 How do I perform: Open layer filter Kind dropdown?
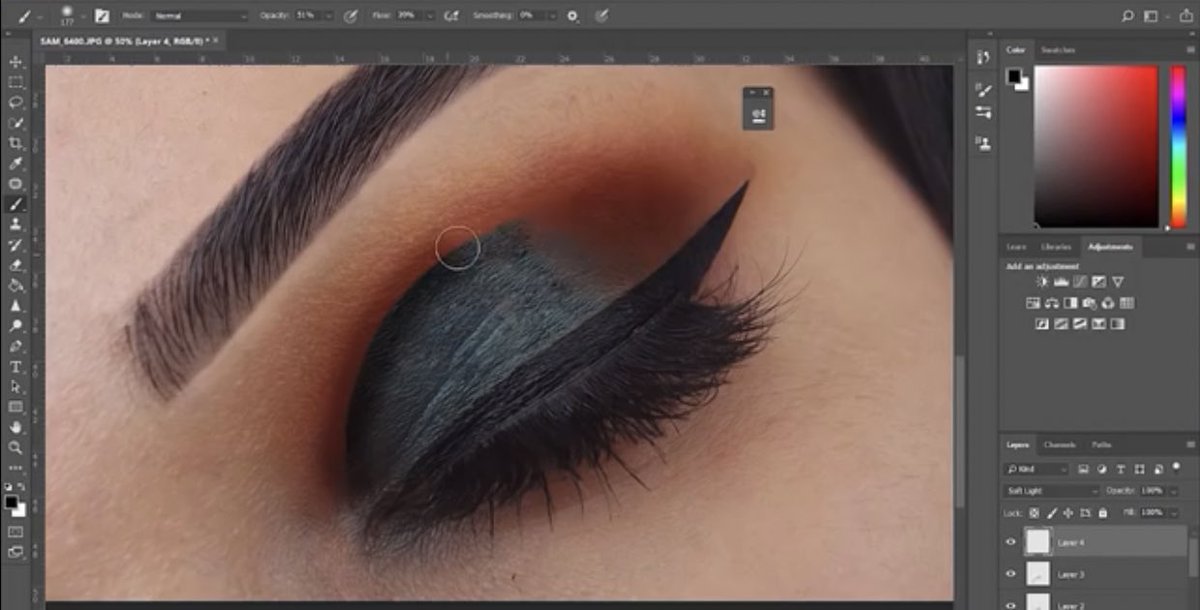pos(1036,469)
